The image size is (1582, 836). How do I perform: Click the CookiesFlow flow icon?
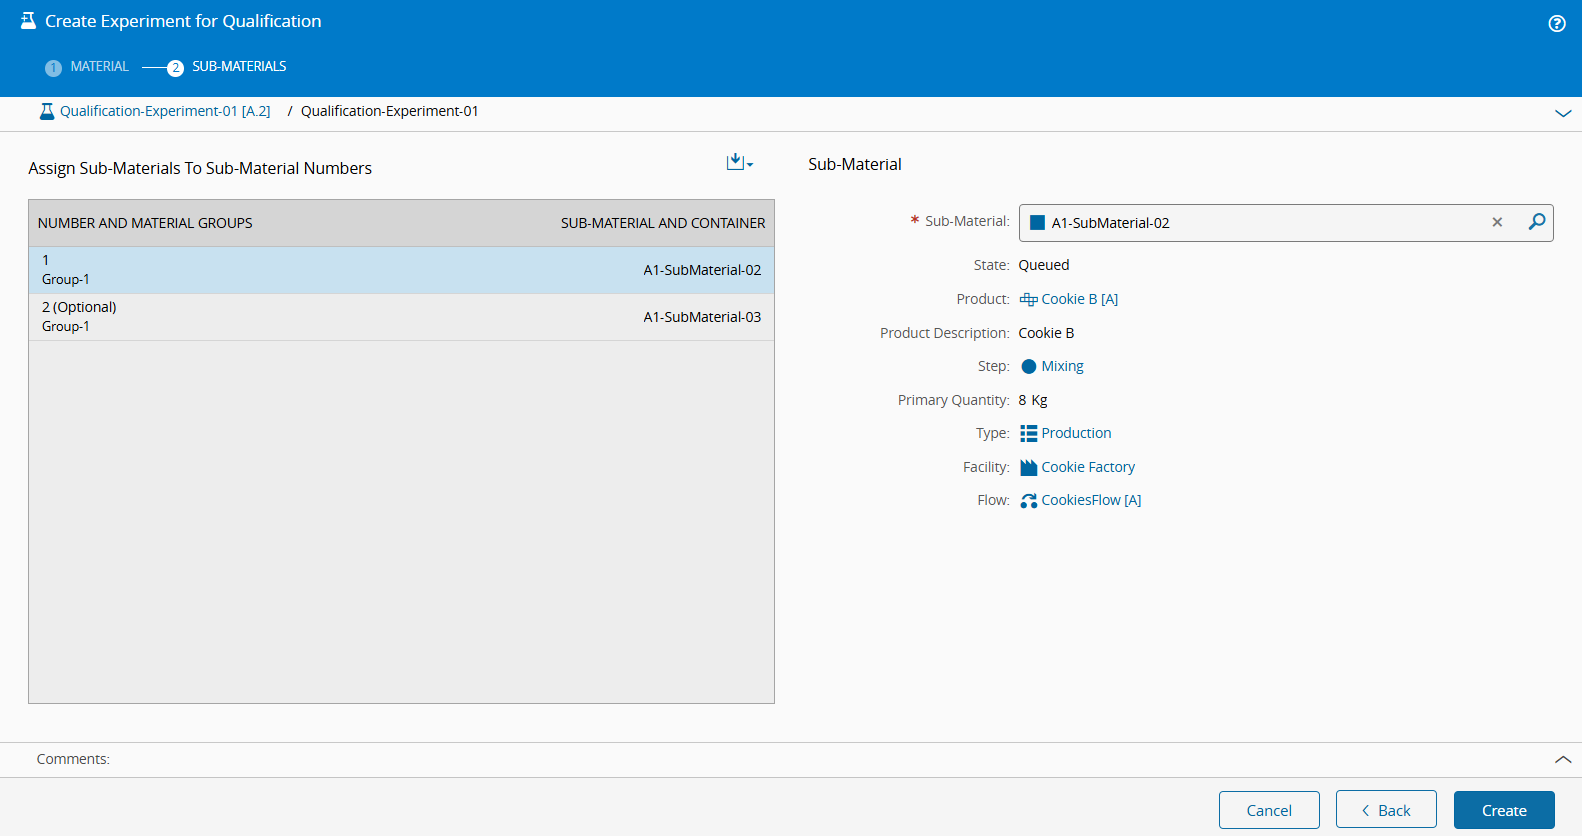1028,501
